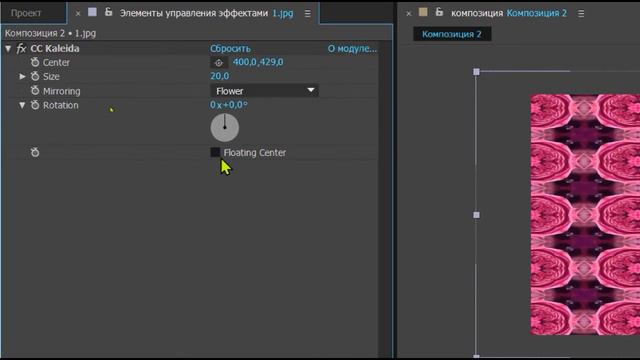Image resolution: width=640 pixels, height=360 pixels.
Task: Click the lock icon on the composition panel
Action: pyautogui.click(x=439, y=12)
